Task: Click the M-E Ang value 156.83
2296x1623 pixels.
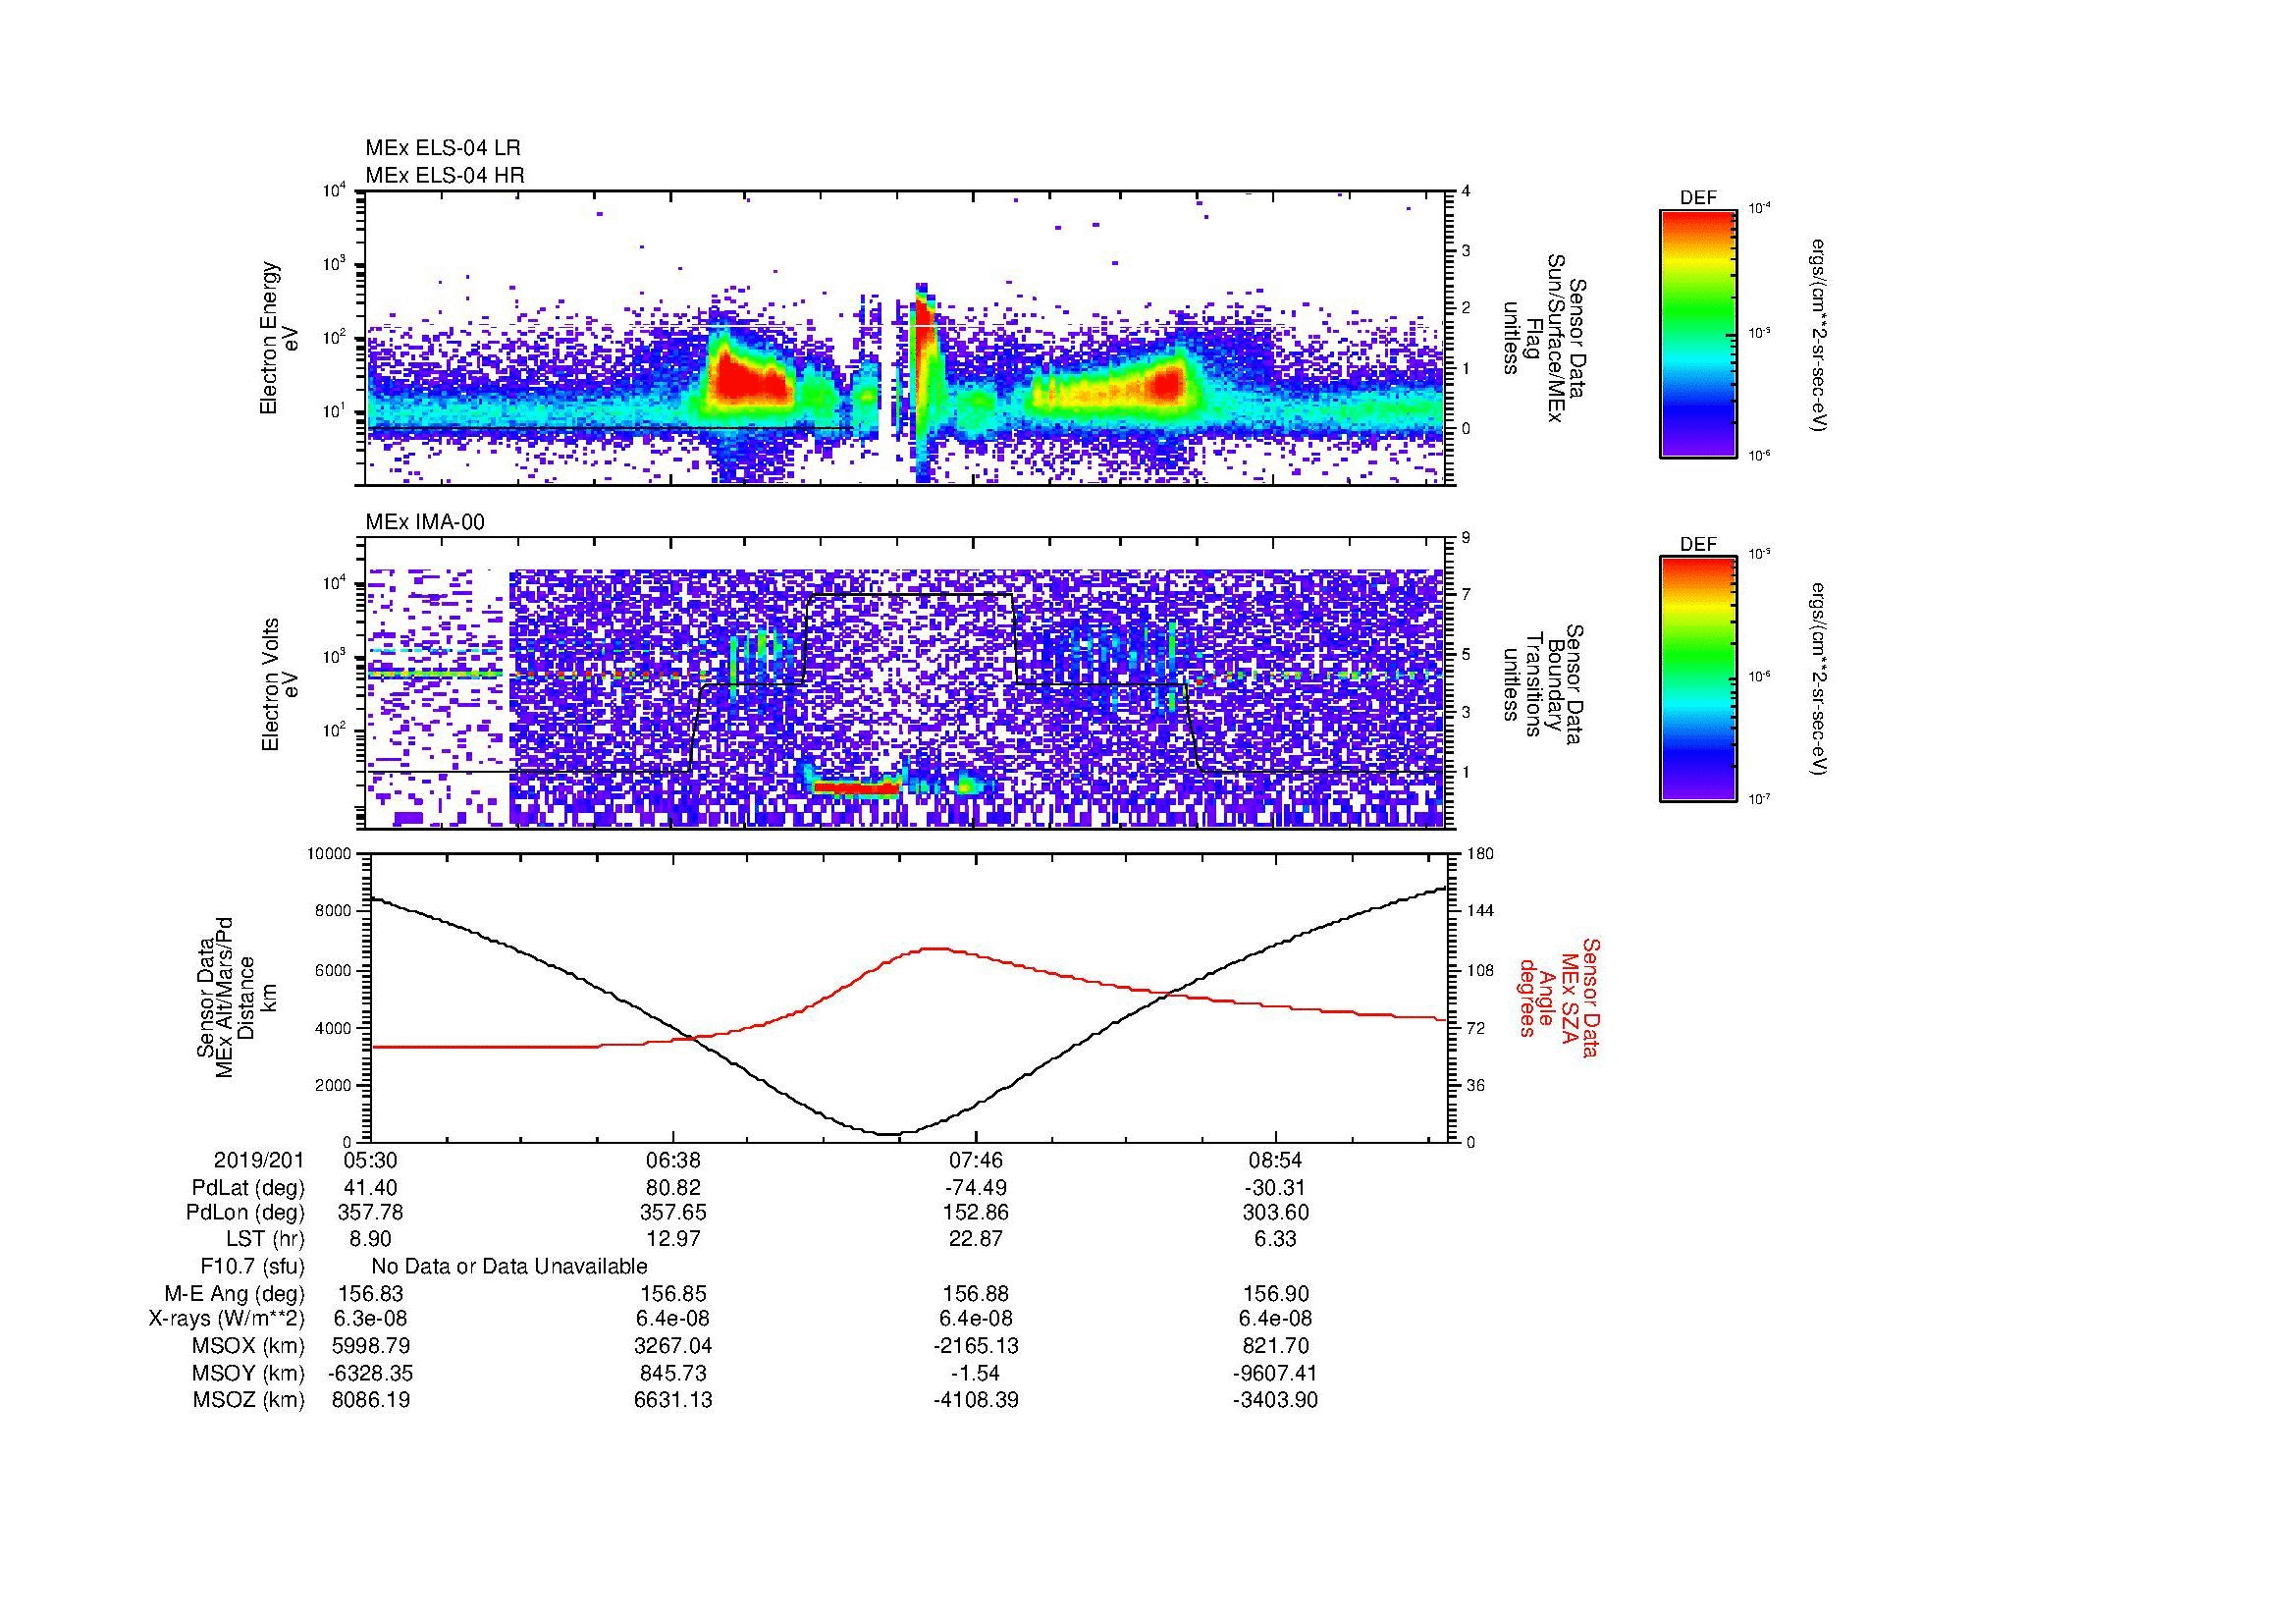Action: tap(370, 1293)
